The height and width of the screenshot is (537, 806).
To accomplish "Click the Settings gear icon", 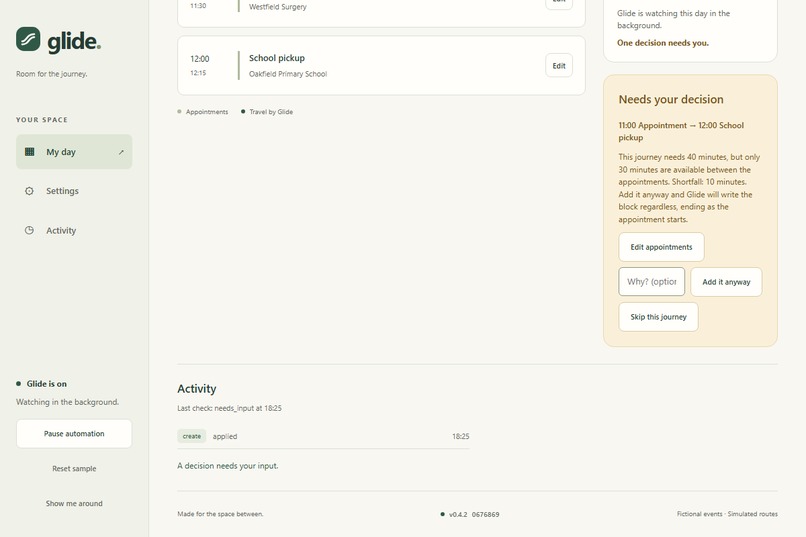I will [x=29, y=191].
